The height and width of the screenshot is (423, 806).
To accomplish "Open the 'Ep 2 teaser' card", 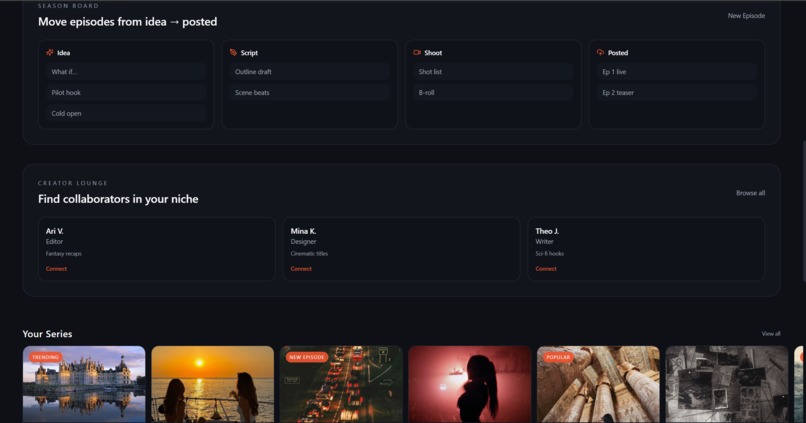I will click(676, 93).
